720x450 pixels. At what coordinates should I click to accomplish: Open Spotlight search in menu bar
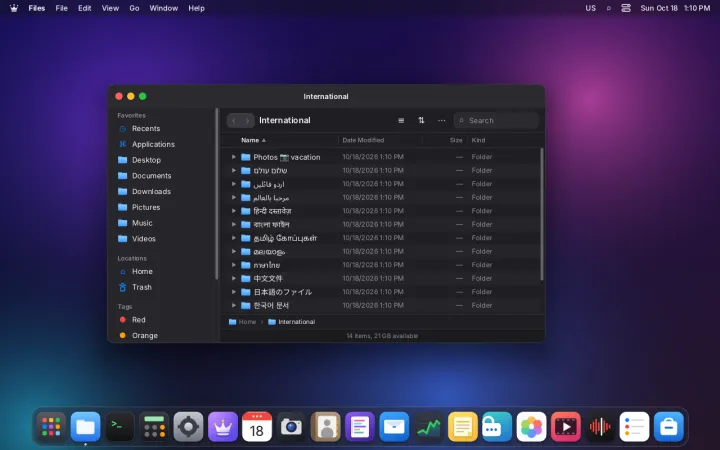pos(609,8)
